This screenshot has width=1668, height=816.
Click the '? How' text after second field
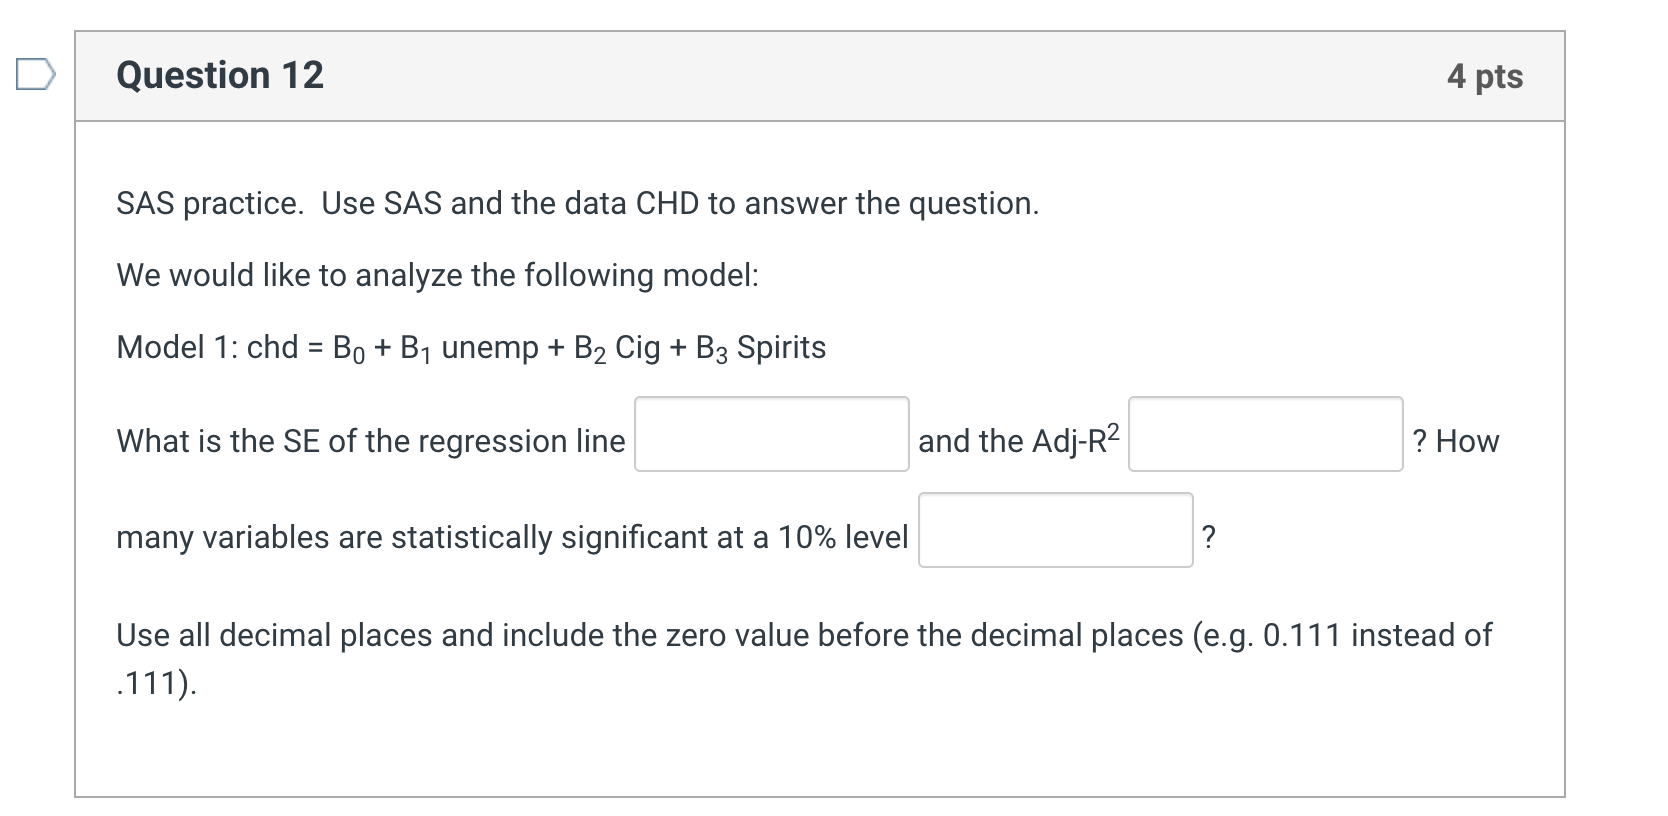(x=1455, y=441)
